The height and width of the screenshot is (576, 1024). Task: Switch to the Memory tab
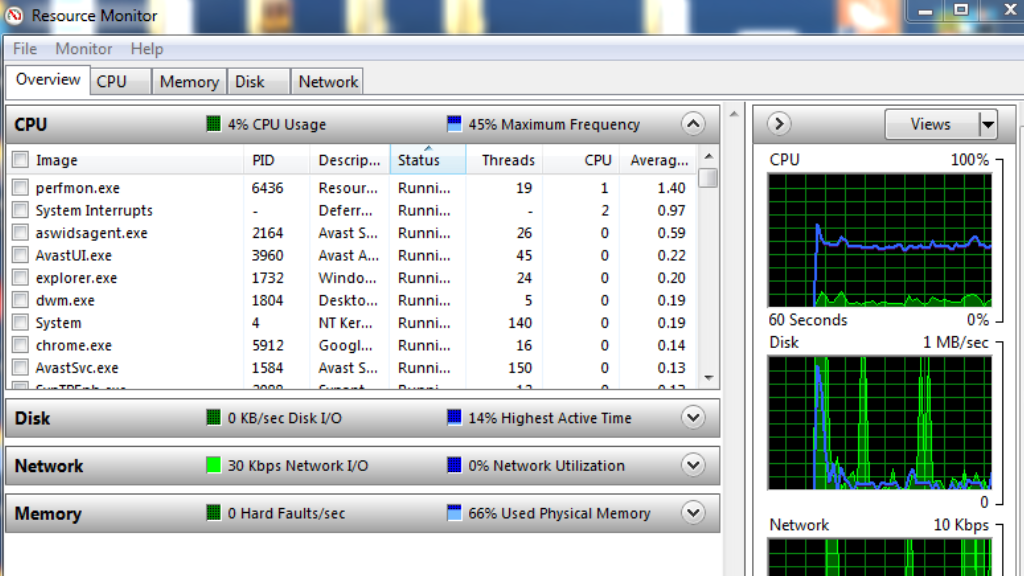coord(188,81)
